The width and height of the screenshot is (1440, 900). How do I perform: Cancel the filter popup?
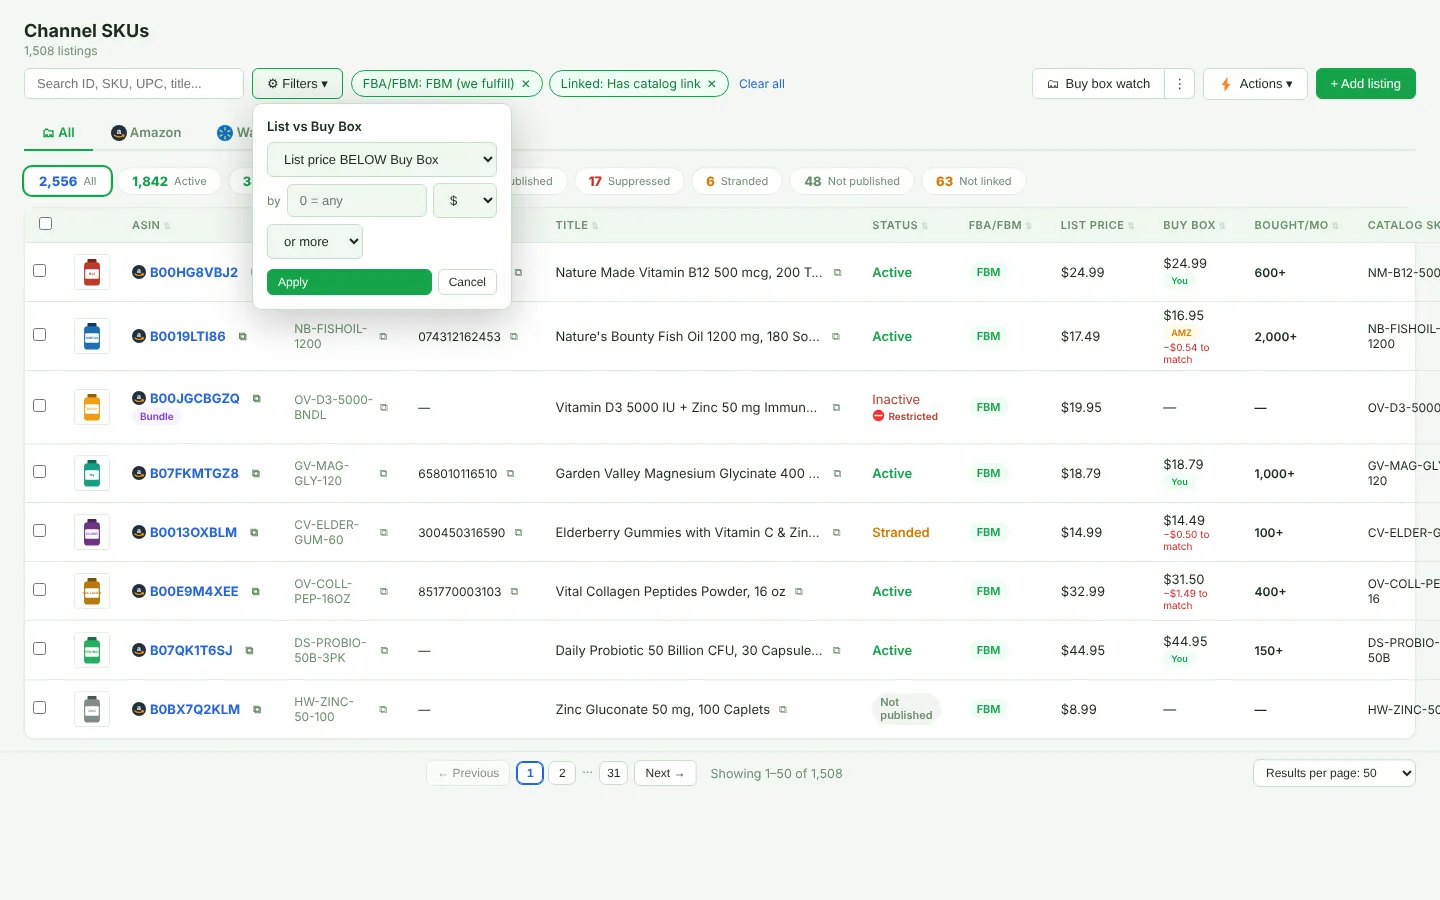pyautogui.click(x=467, y=282)
